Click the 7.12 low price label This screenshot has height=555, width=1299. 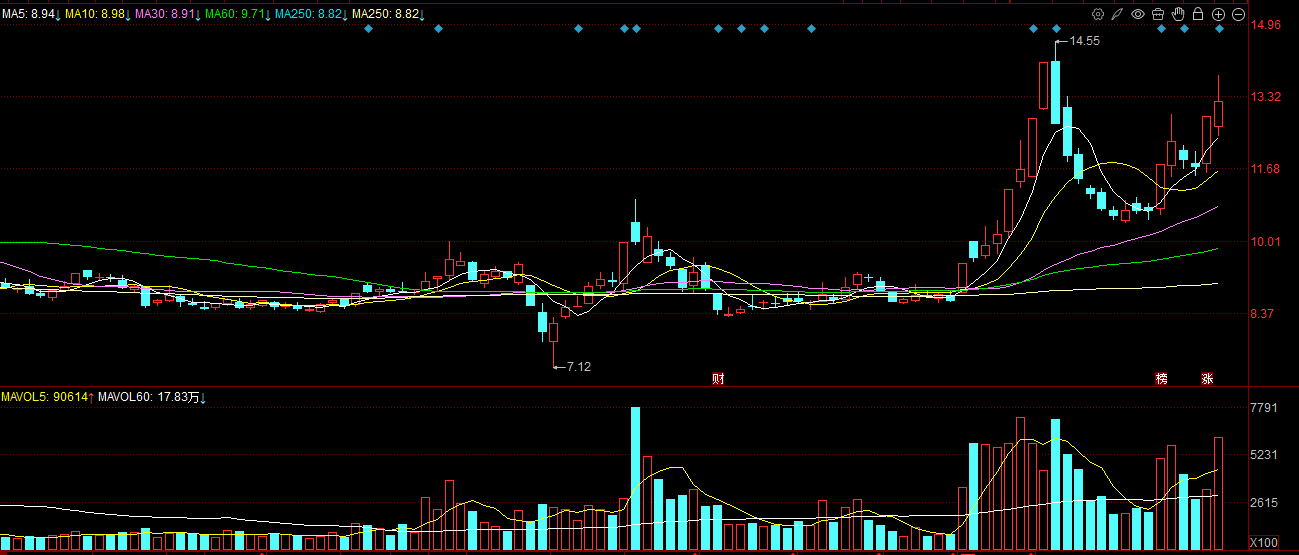tap(579, 366)
